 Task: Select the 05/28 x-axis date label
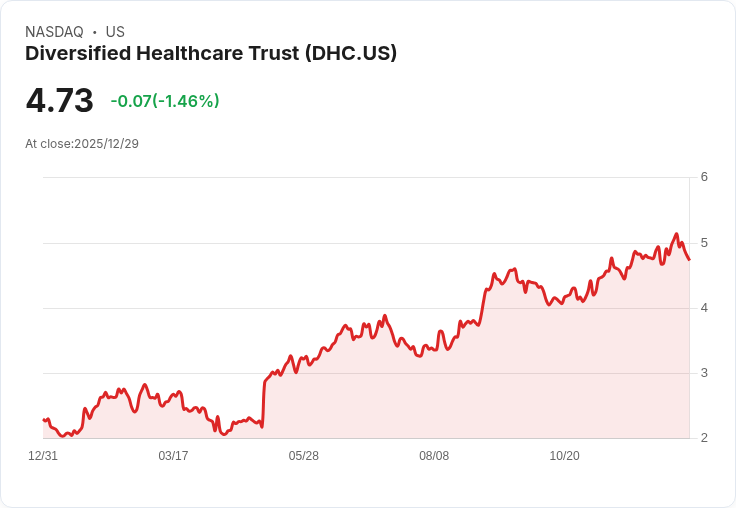pos(304,456)
